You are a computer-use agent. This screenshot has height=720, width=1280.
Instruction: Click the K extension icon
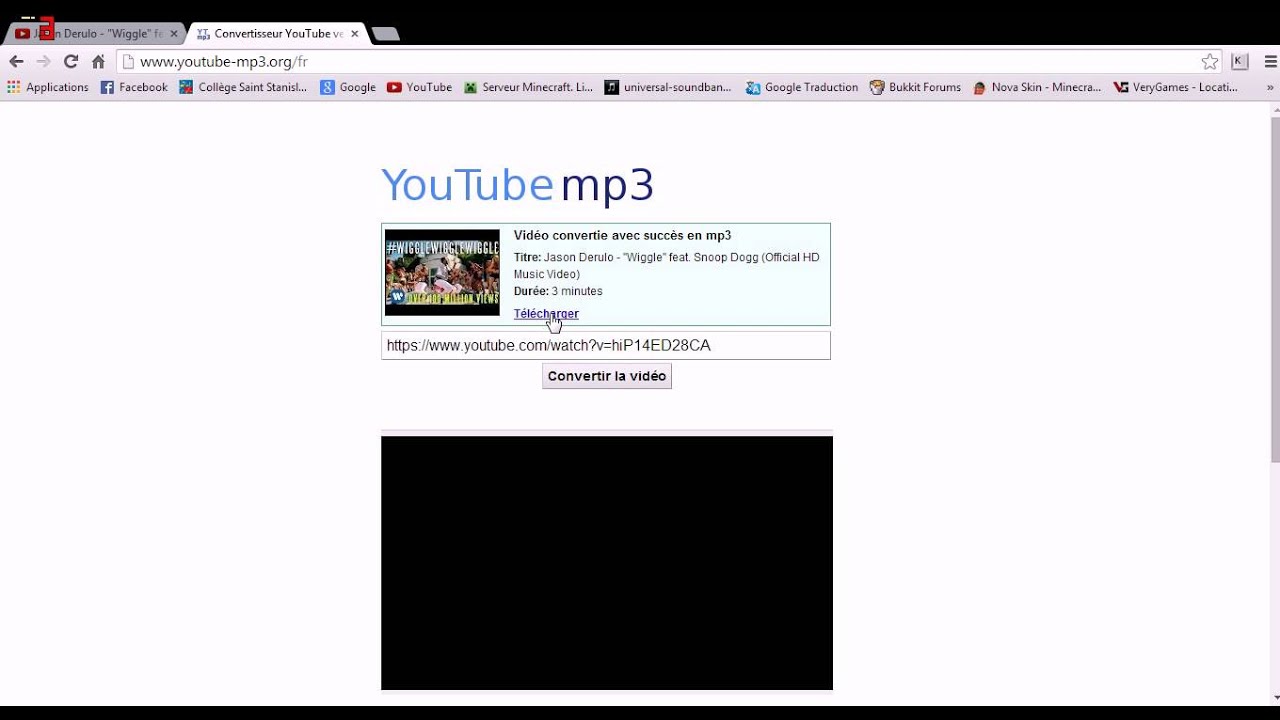(x=1240, y=62)
